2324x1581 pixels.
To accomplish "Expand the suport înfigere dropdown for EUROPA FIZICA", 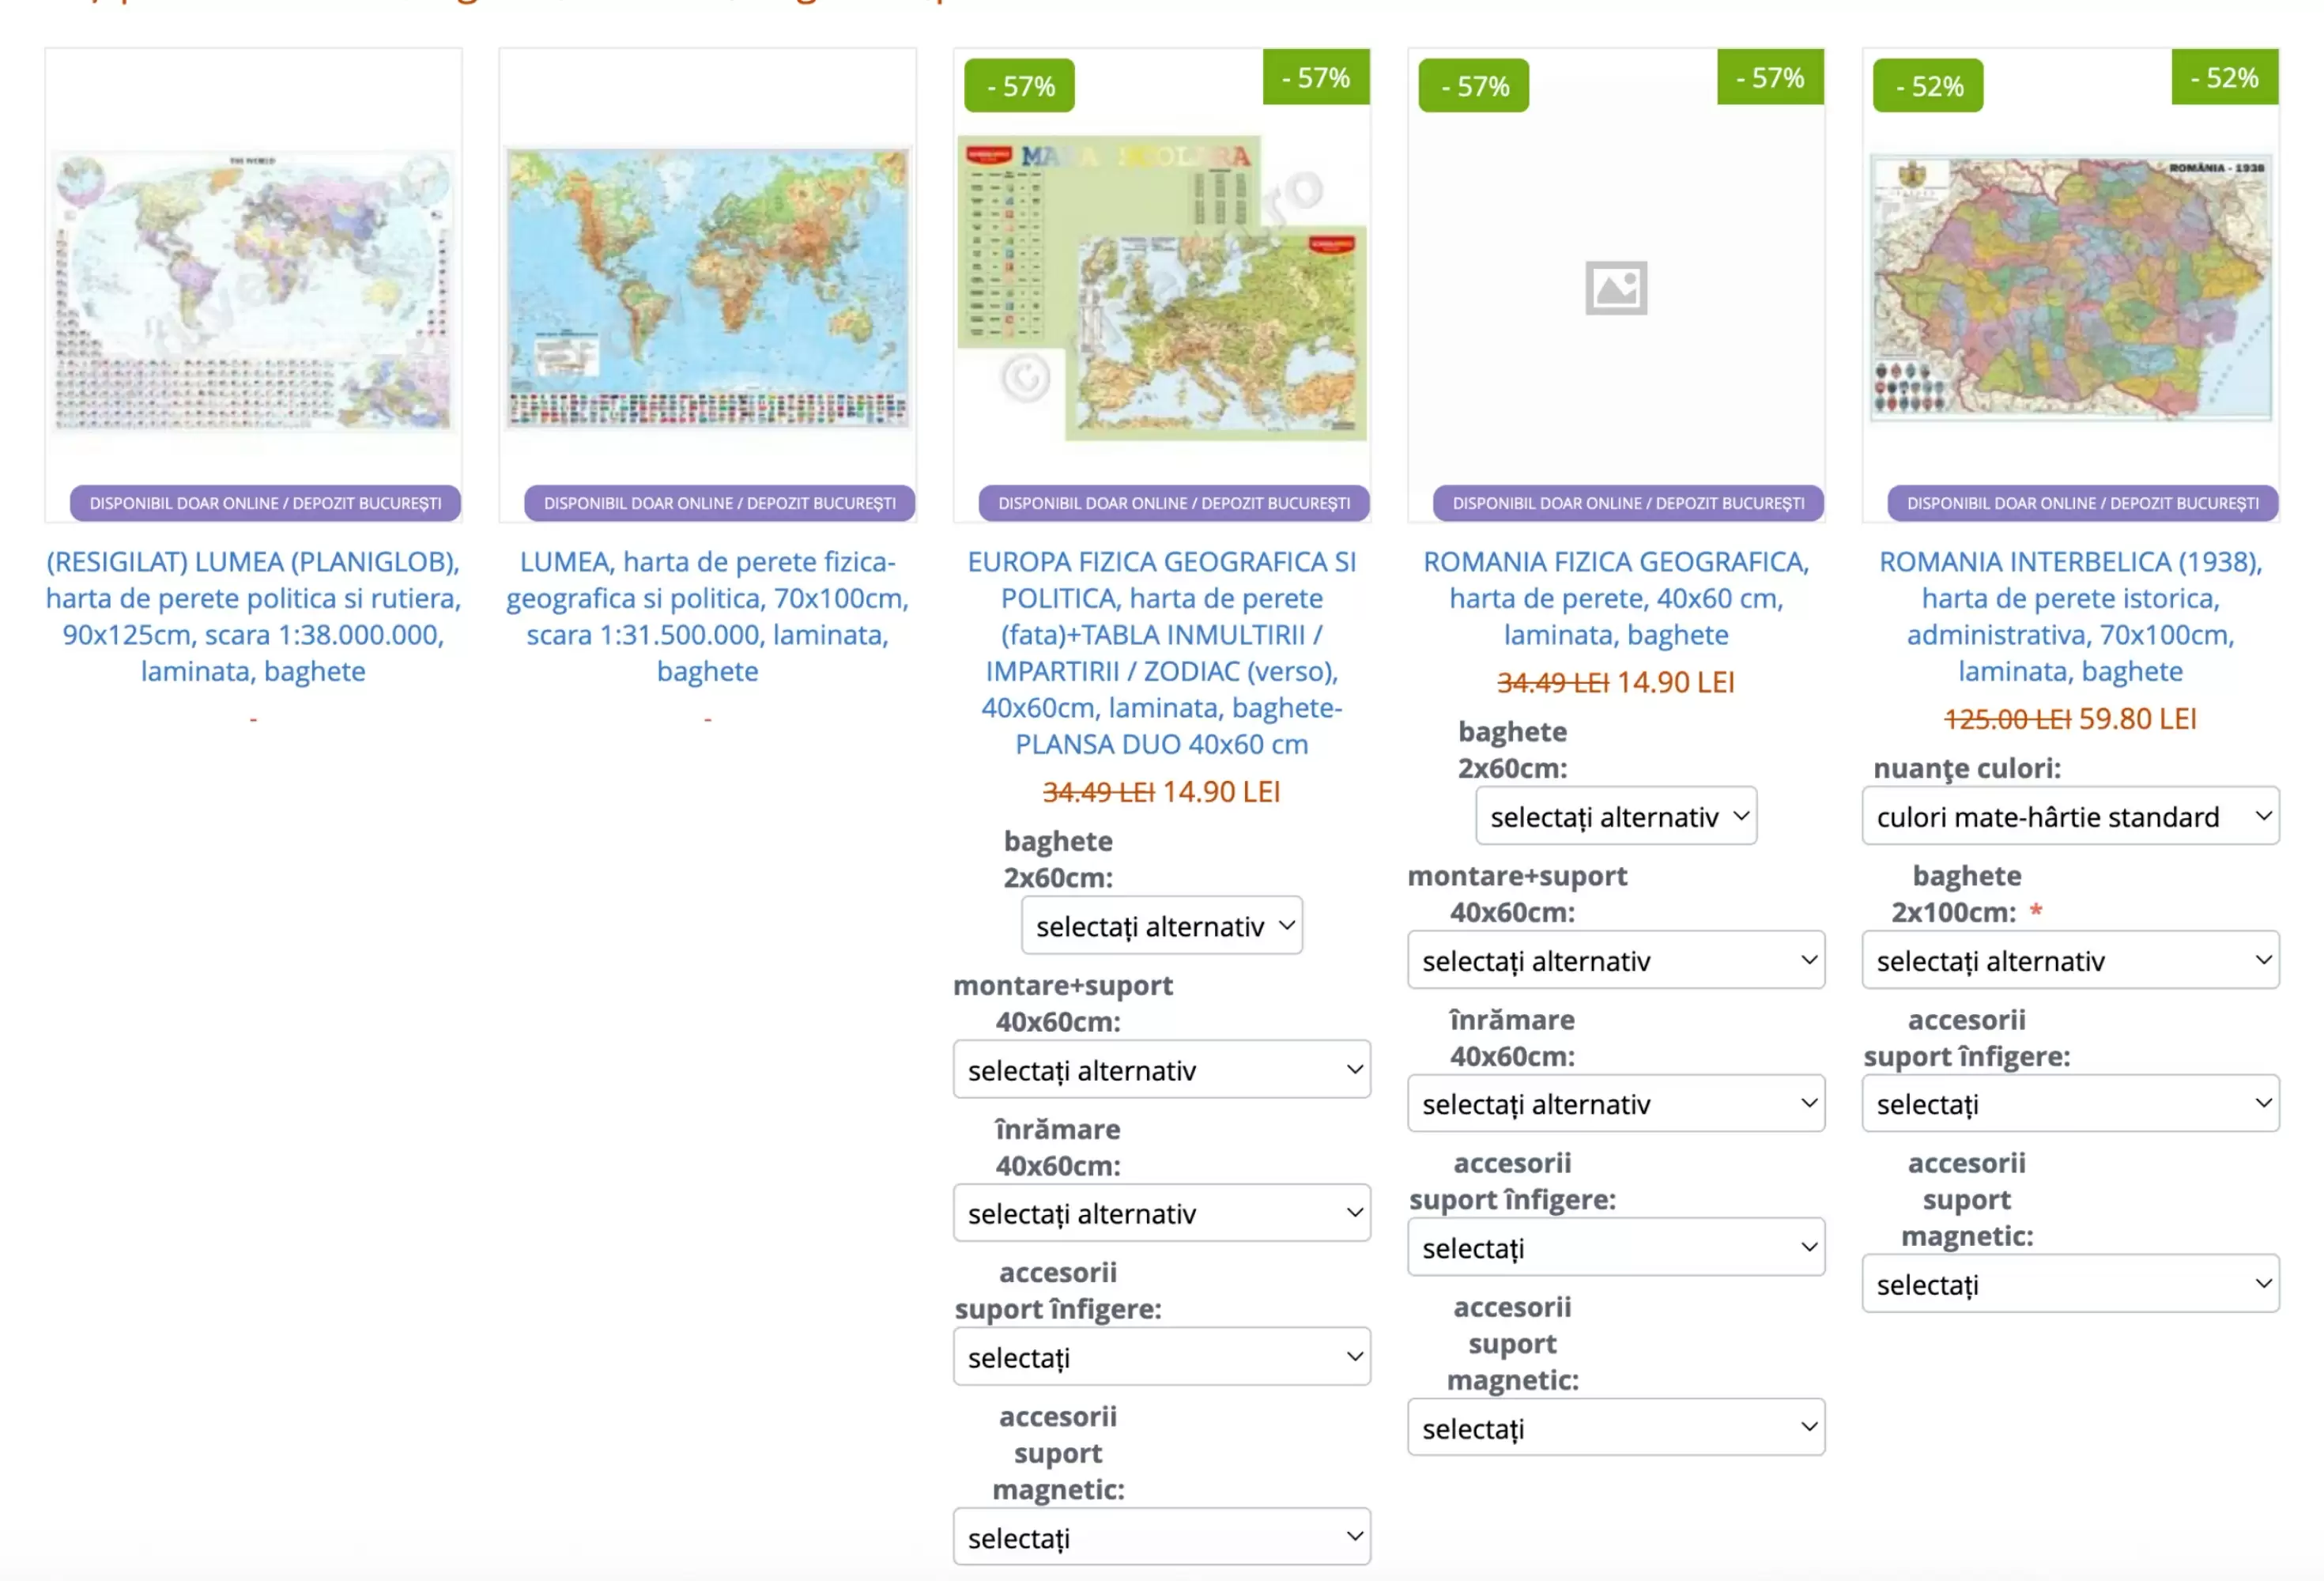I will [1161, 1357].
